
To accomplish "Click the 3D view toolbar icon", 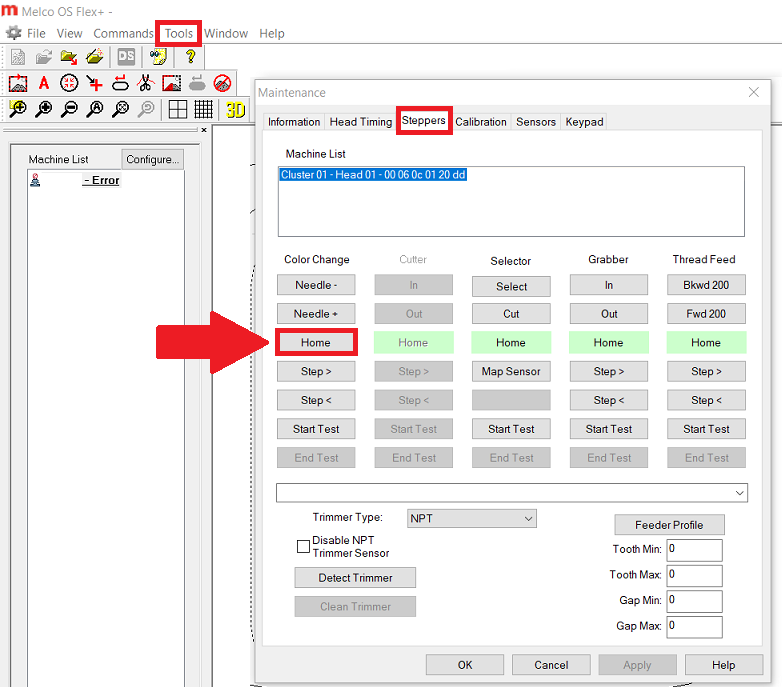I will (235, 110).
